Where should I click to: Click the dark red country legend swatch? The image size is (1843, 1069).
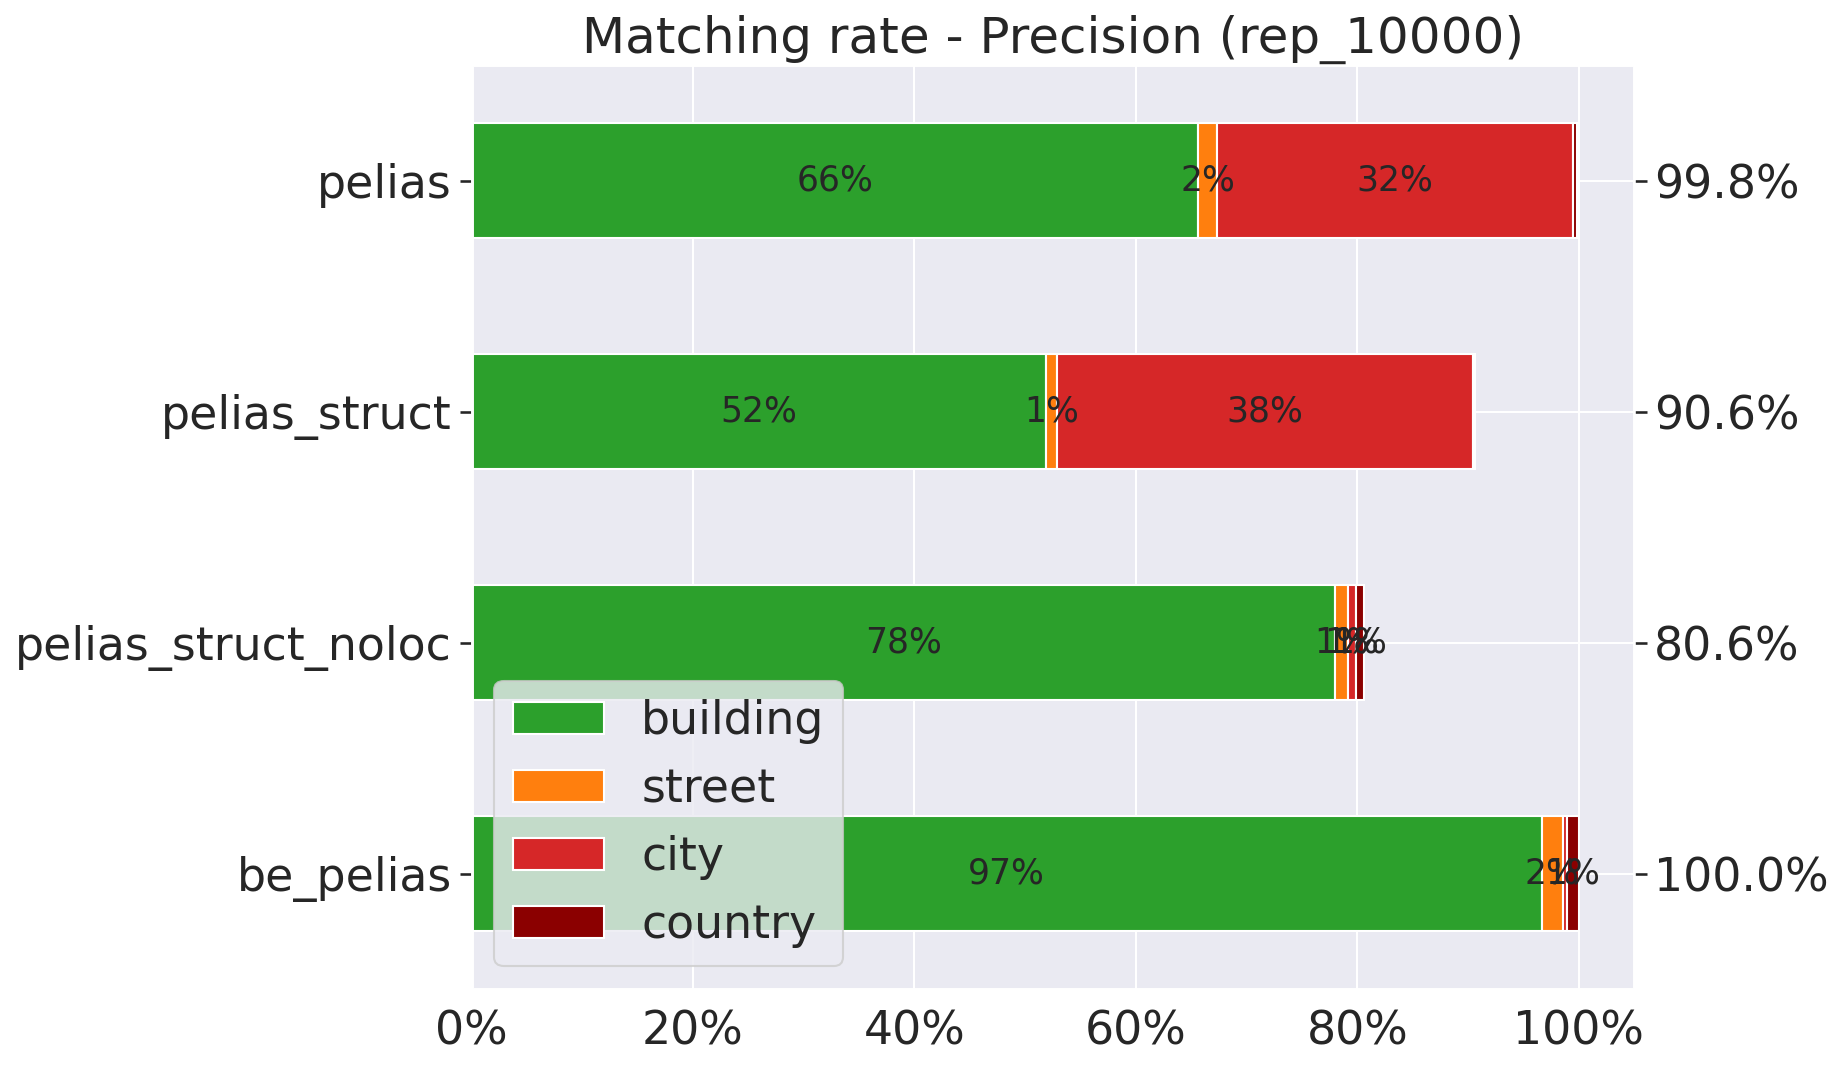(x=558, y=922)
